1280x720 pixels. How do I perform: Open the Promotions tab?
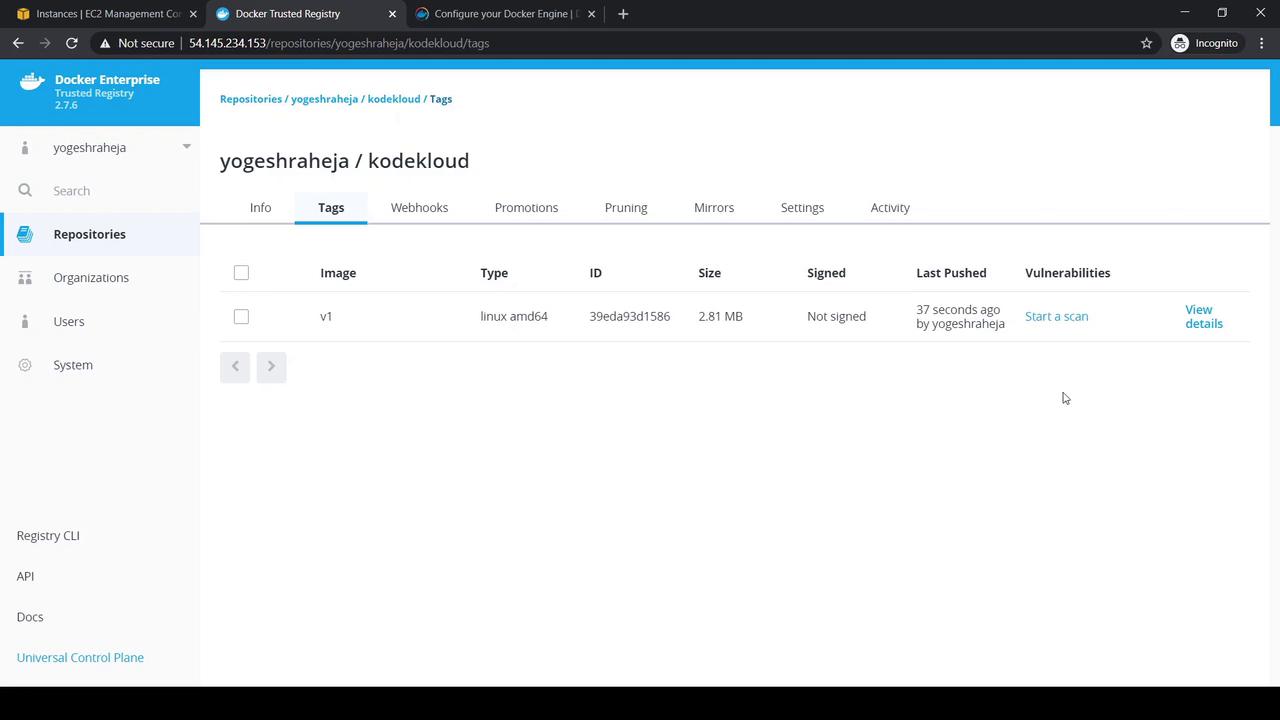(x=526, y=208)
